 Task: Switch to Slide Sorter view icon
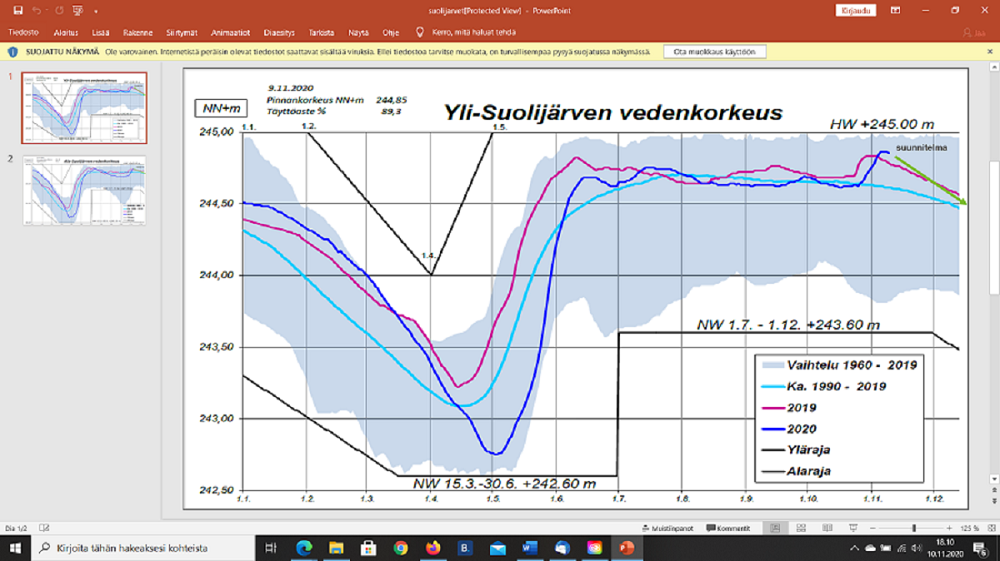(801, 528)
